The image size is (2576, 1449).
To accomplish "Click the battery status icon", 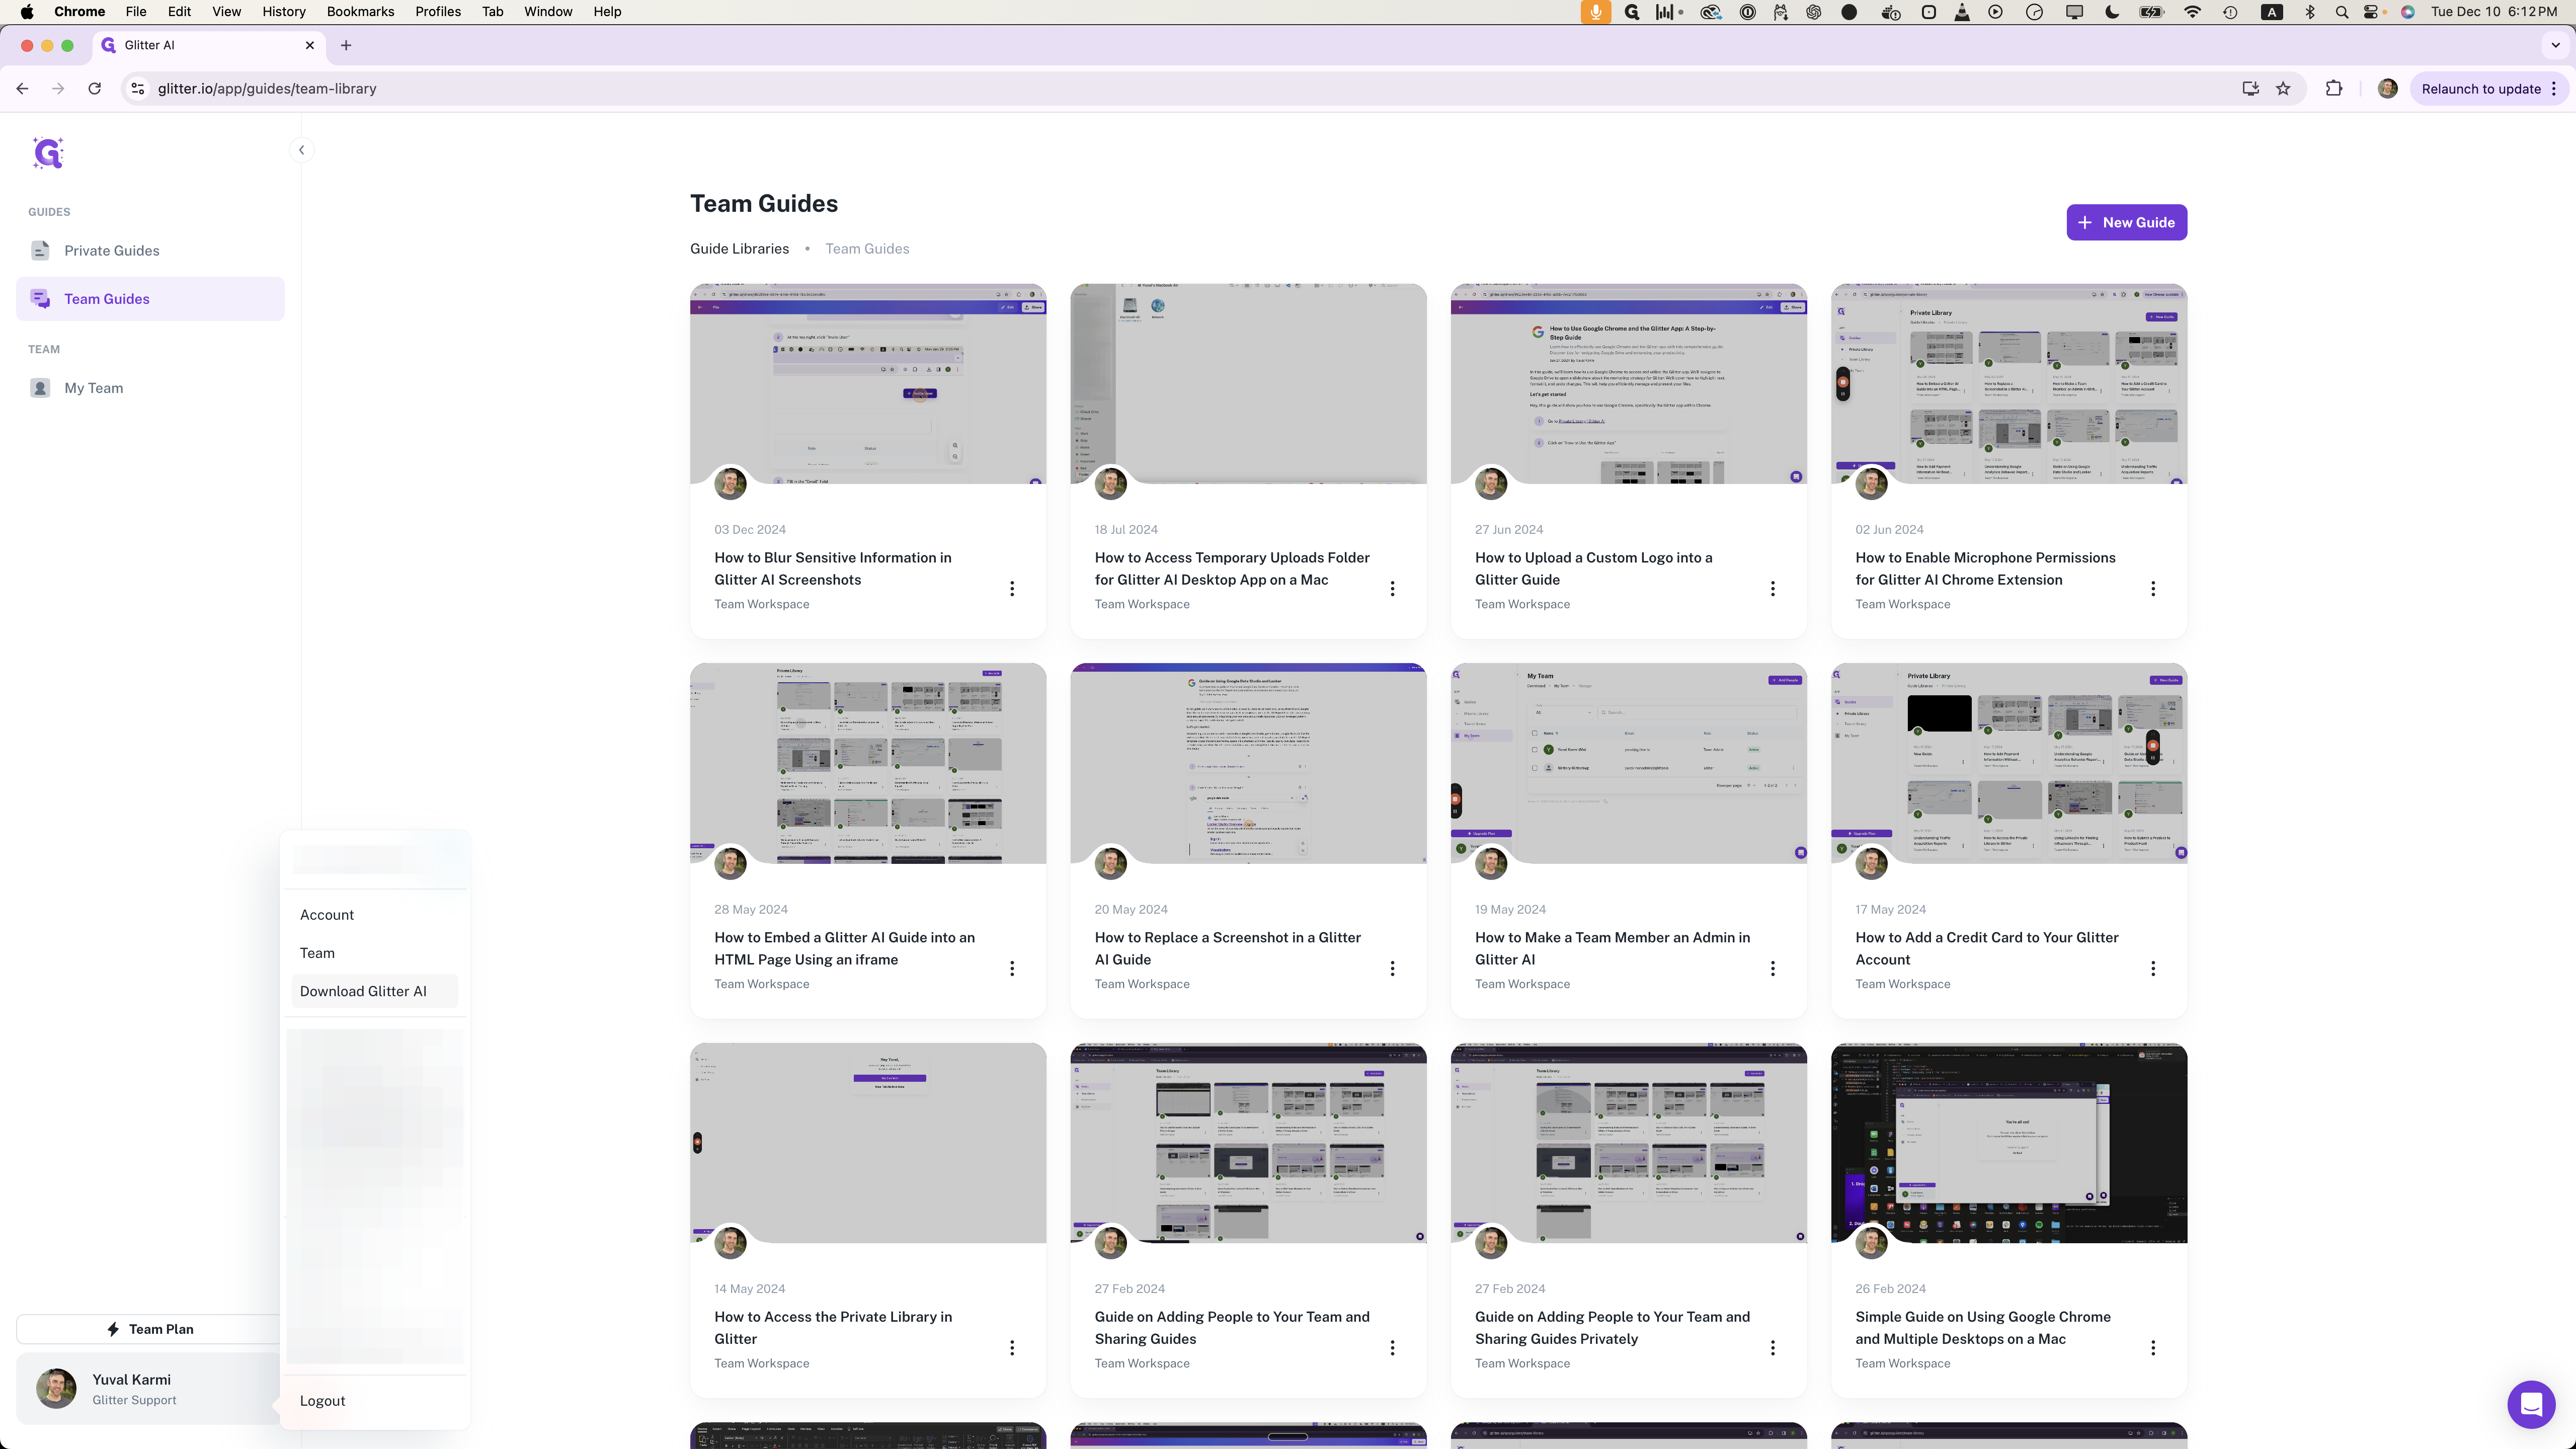I will click(x=2151, y=12).
